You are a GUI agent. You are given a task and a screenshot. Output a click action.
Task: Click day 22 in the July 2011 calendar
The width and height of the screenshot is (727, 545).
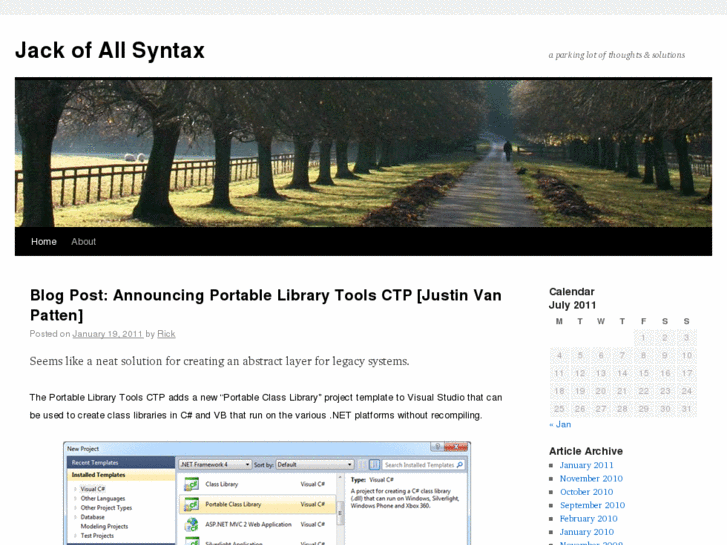644,391
